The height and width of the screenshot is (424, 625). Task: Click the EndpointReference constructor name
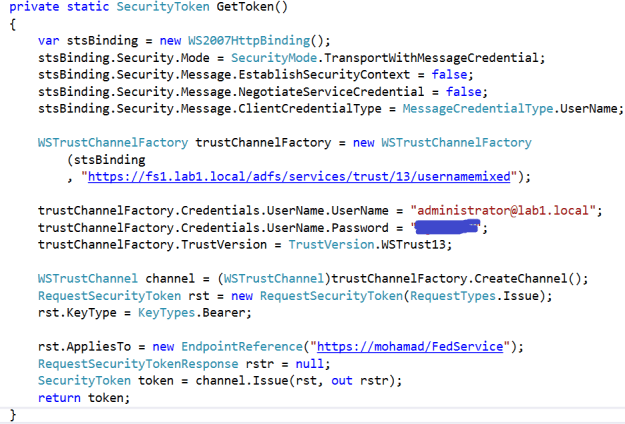click(237, 346)
